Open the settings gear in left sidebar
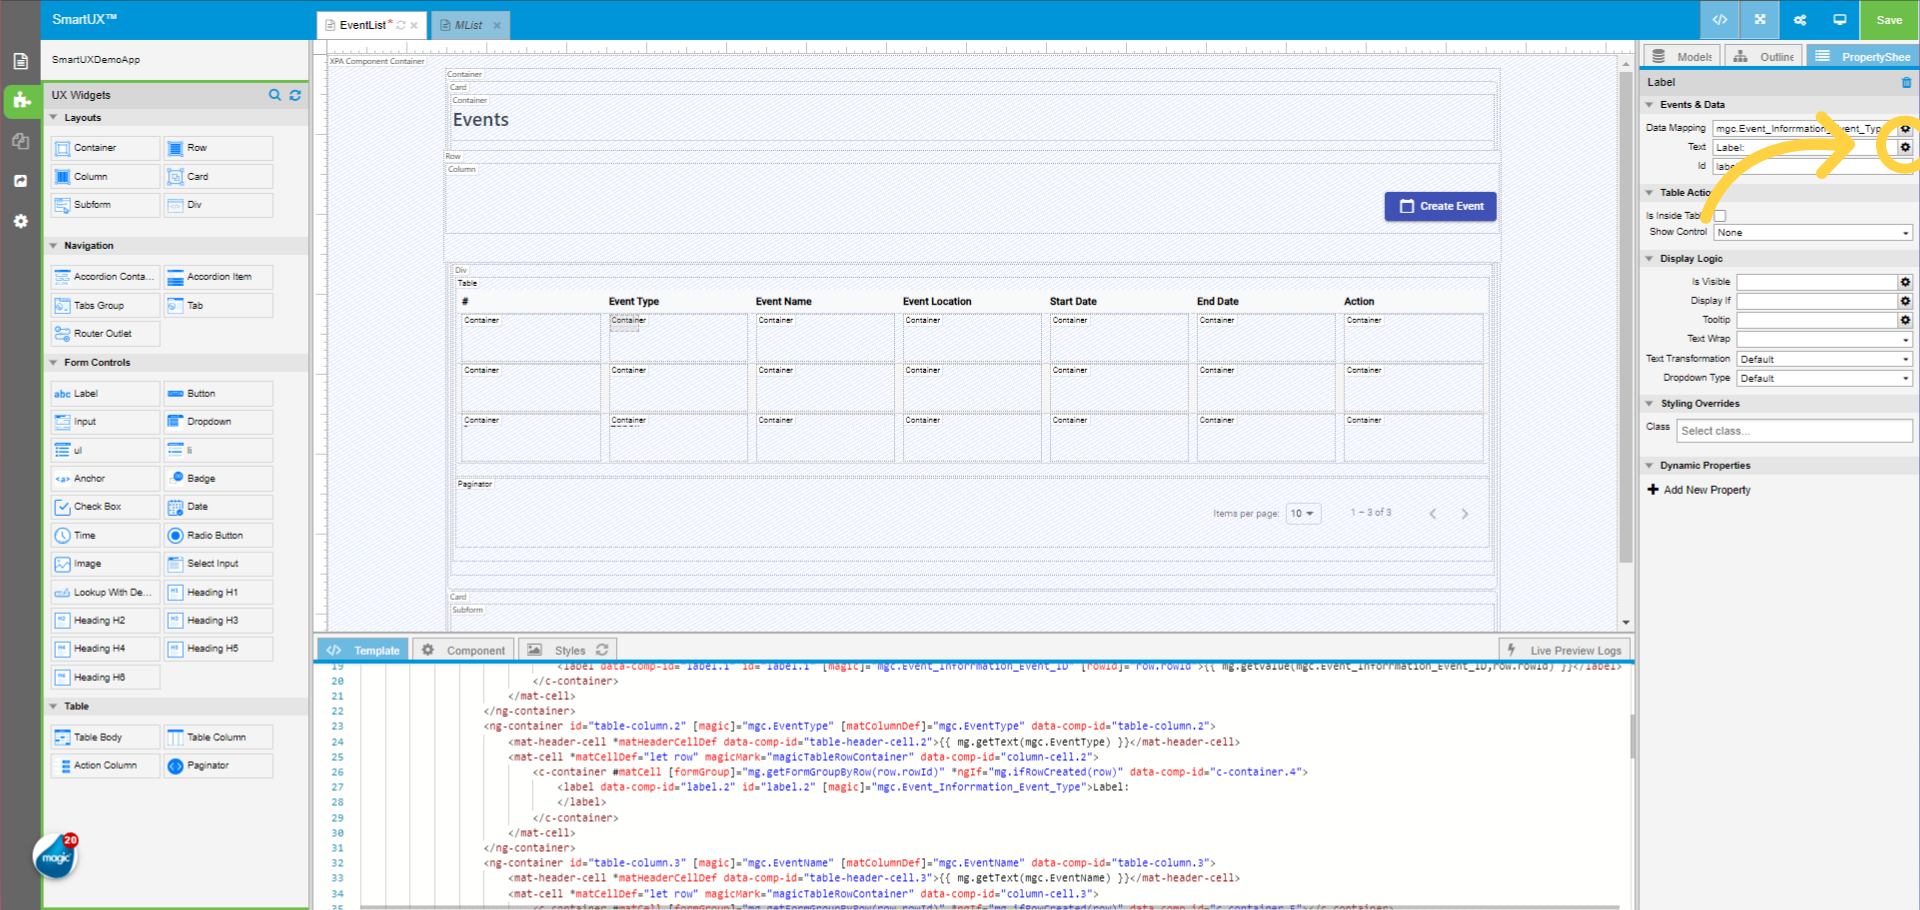Screen dimensions: 1920x910 (21, 221)
